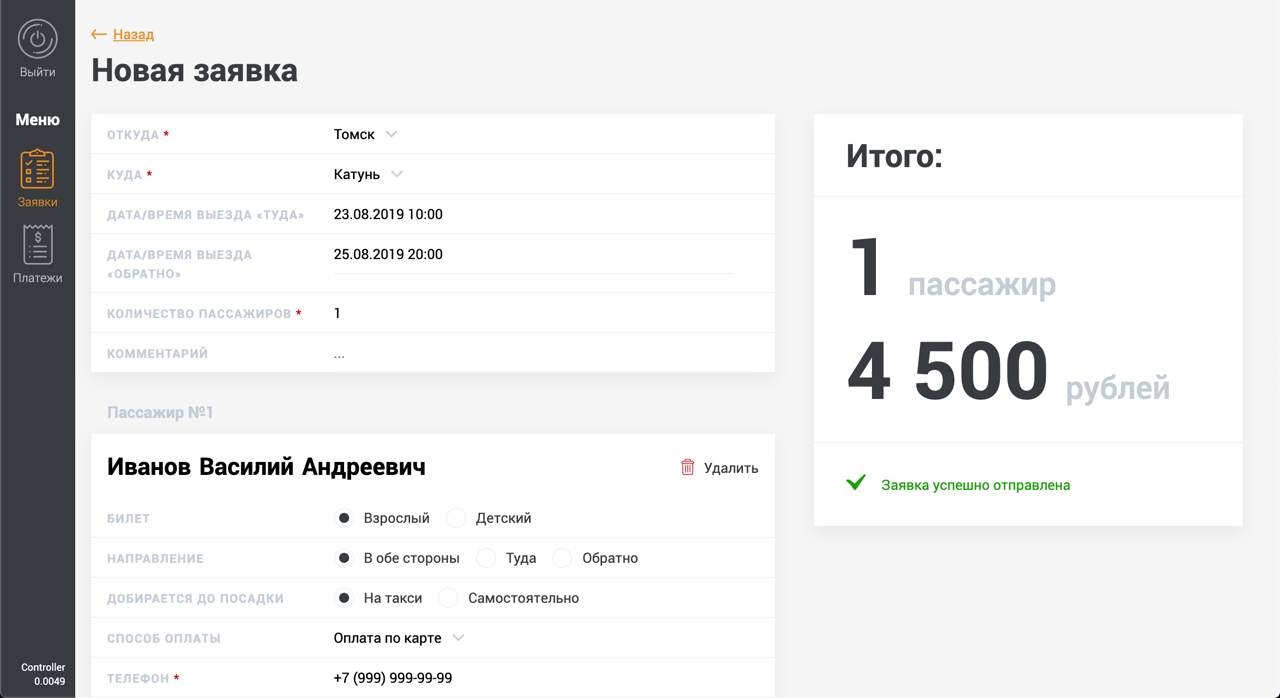Image resolution: width=1280 pixels, height=698 pixels.
Task: Go back using the Назад link
Action: (133, 34)
